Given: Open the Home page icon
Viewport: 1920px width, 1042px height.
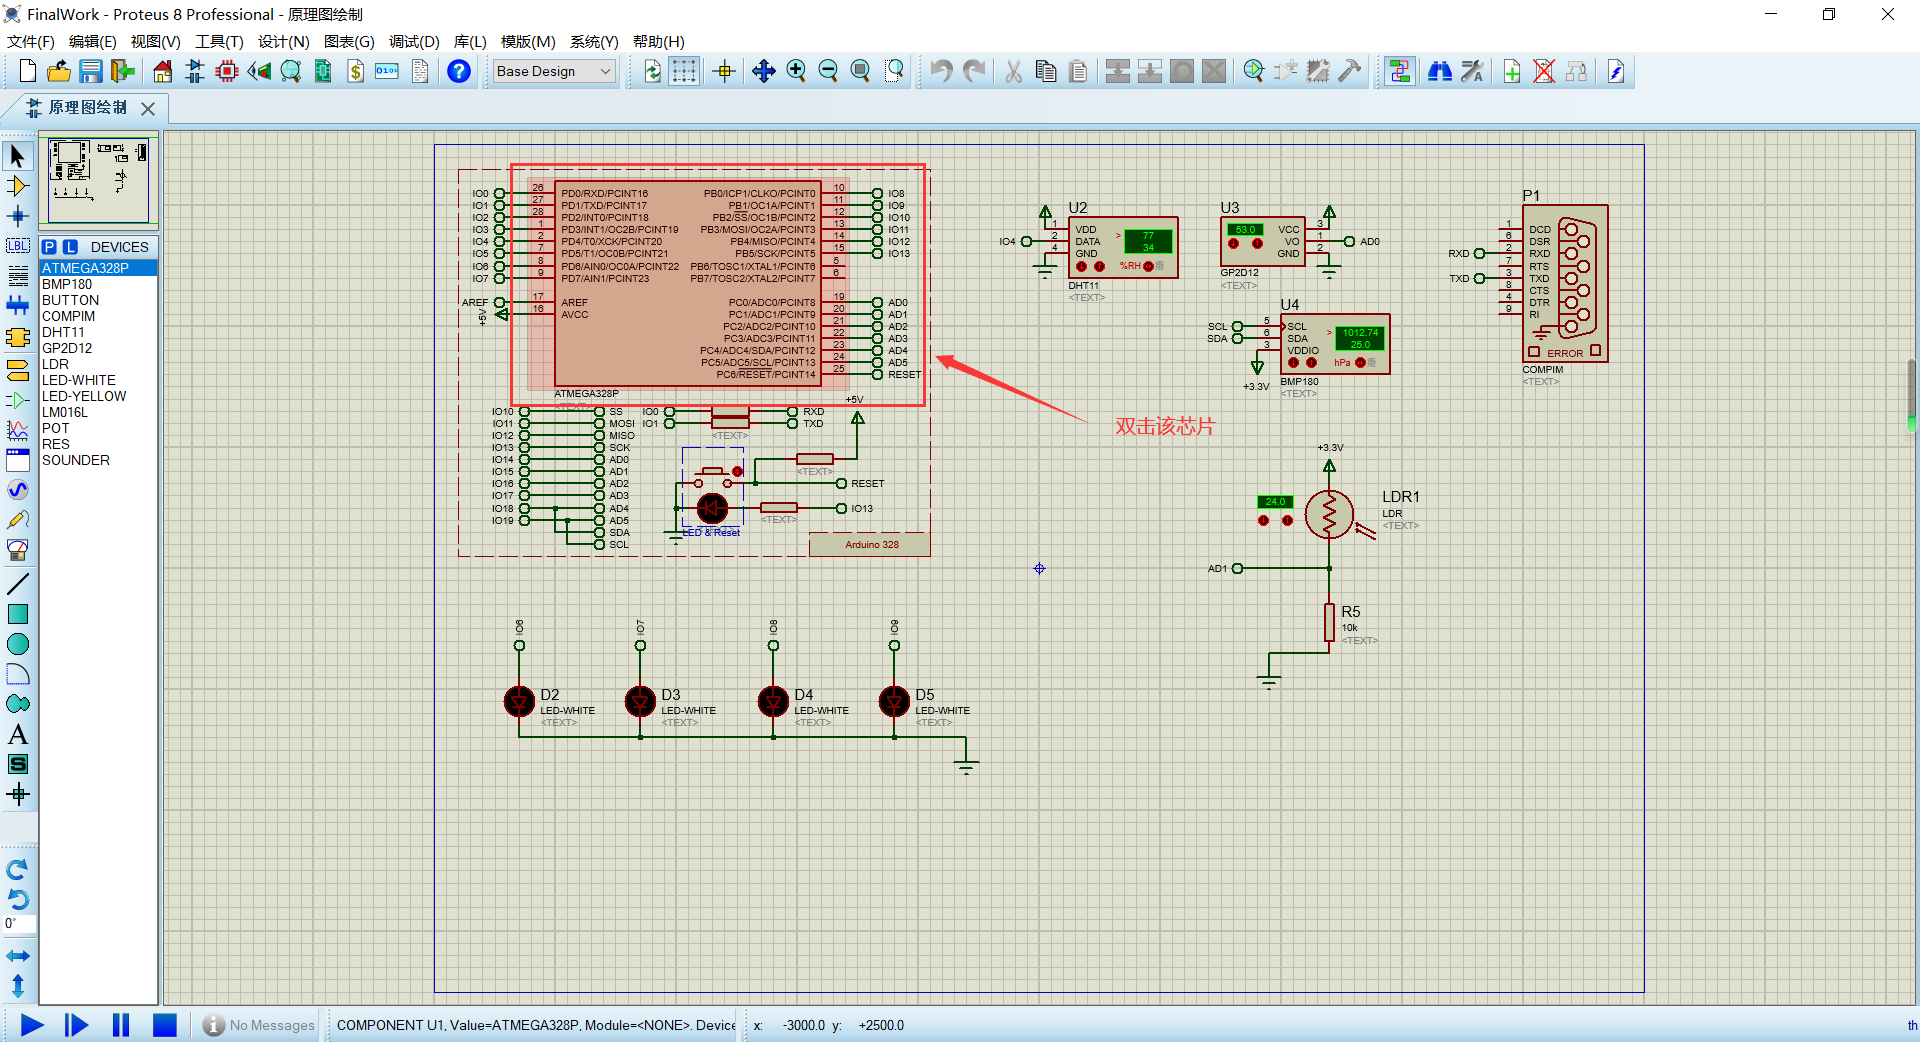Looking at the screenshot, I should 162,71.
